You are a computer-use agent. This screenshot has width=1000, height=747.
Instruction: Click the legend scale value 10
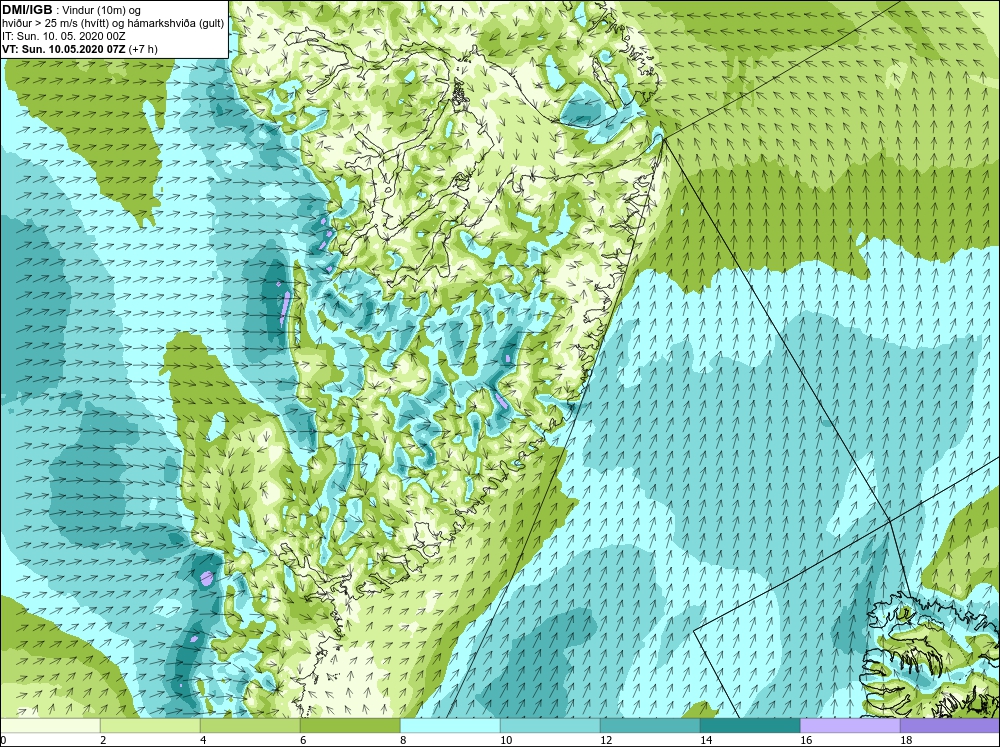tap(506, 740)
